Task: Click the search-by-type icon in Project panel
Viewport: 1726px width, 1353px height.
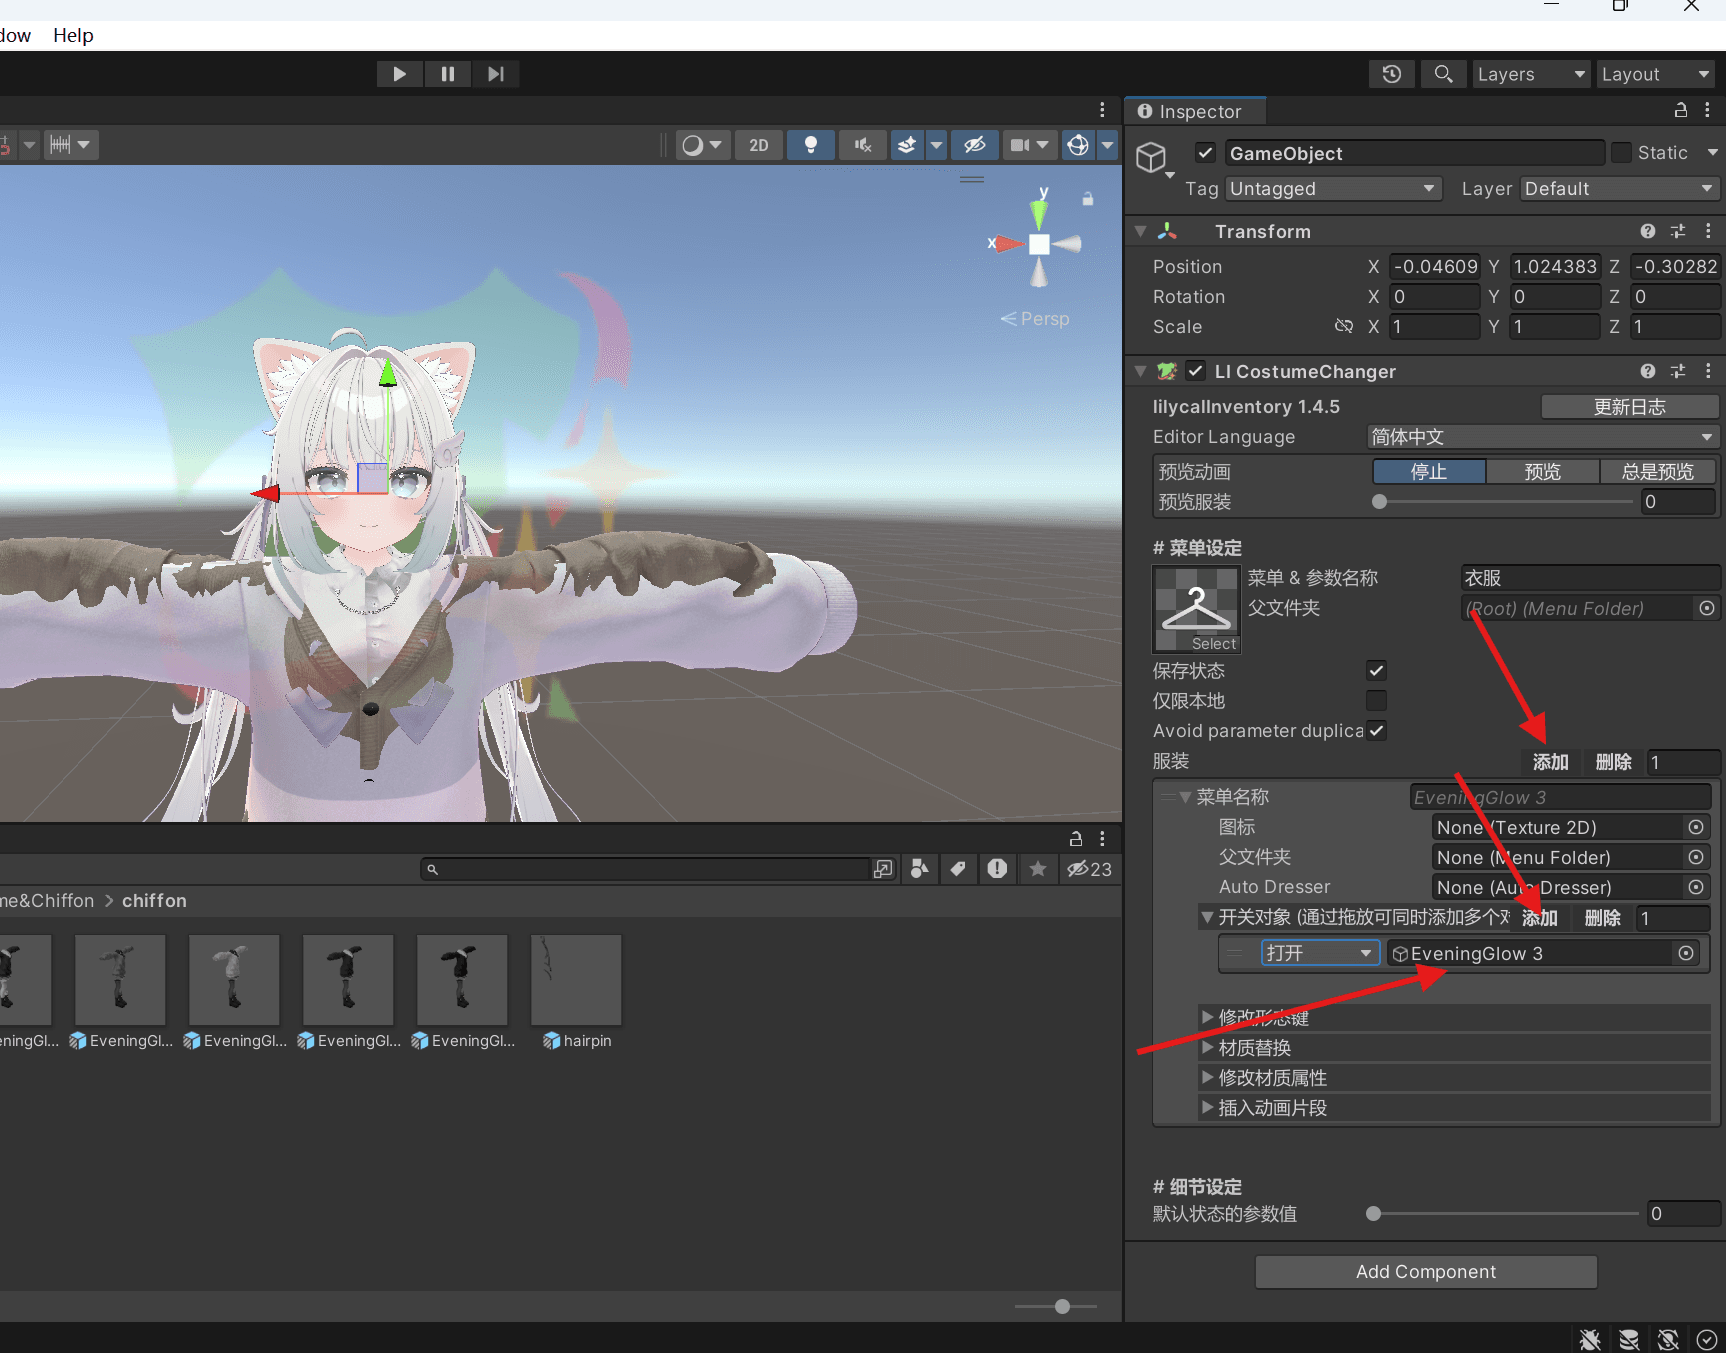Action: [919, 869]
